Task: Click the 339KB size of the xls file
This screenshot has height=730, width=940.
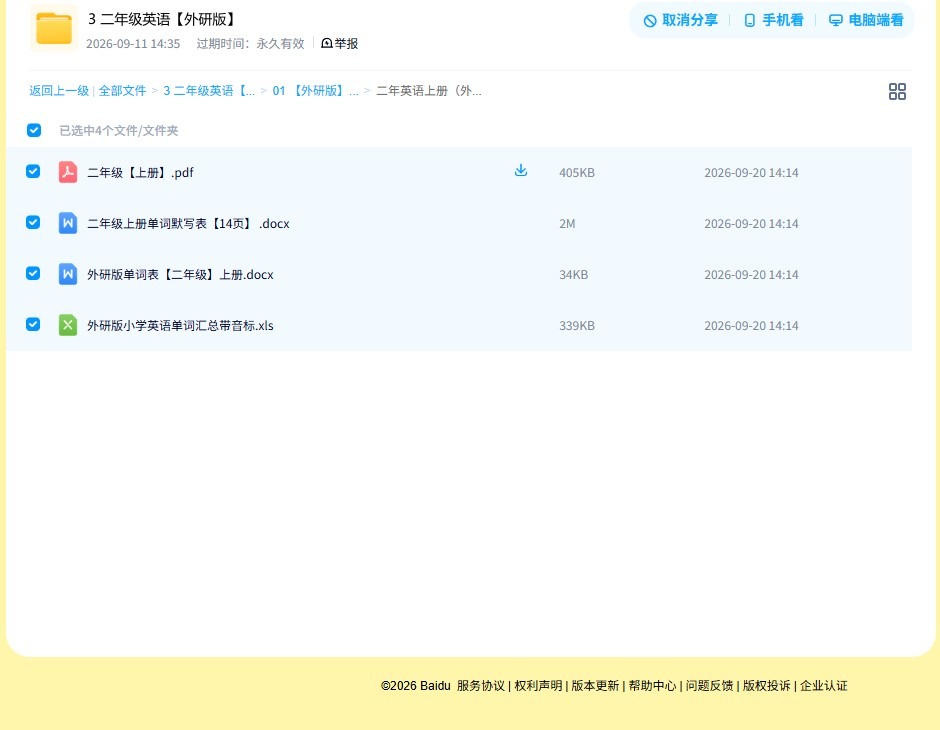Action: coord(577,325)
